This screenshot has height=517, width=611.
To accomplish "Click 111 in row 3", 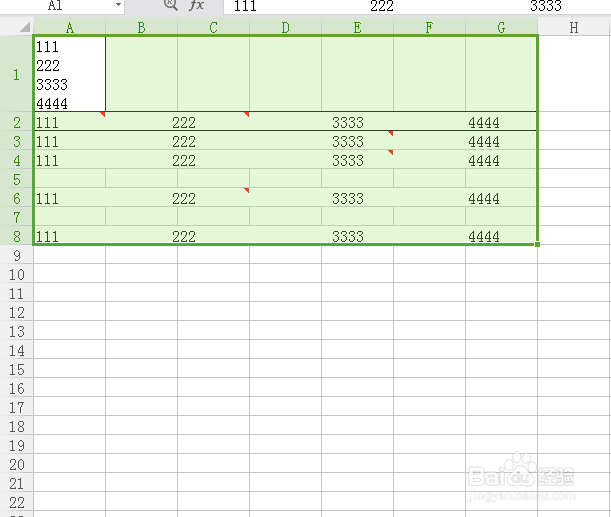I will point(47,141).
